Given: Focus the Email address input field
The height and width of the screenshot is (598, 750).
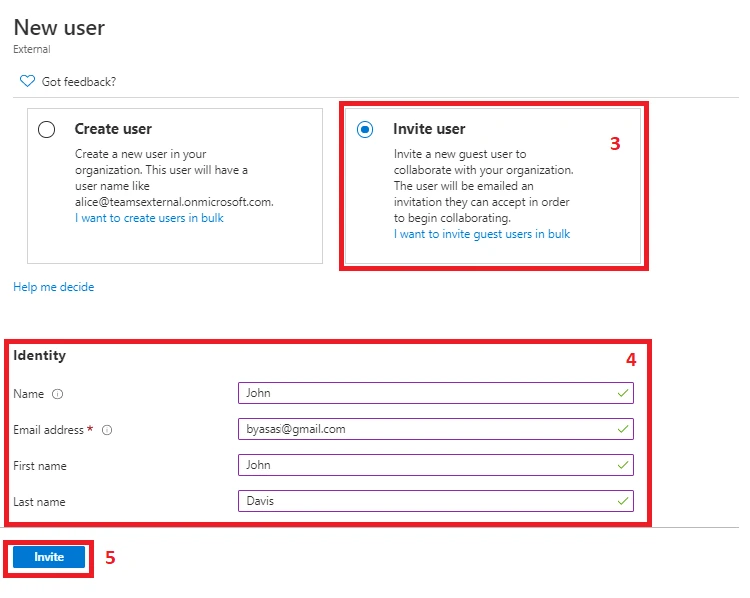Looking at the screenshot, I should pyautogui.click(x=425, y=429).
